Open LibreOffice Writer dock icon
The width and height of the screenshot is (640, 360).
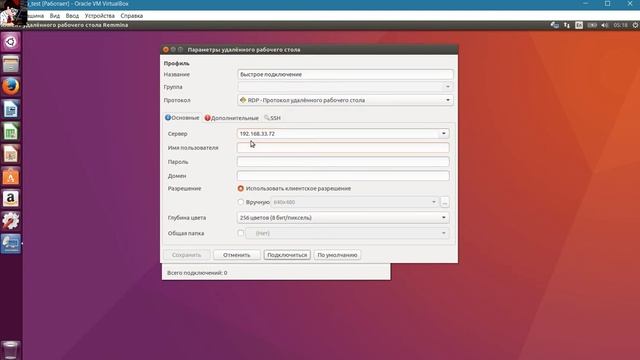coord(11,109)
